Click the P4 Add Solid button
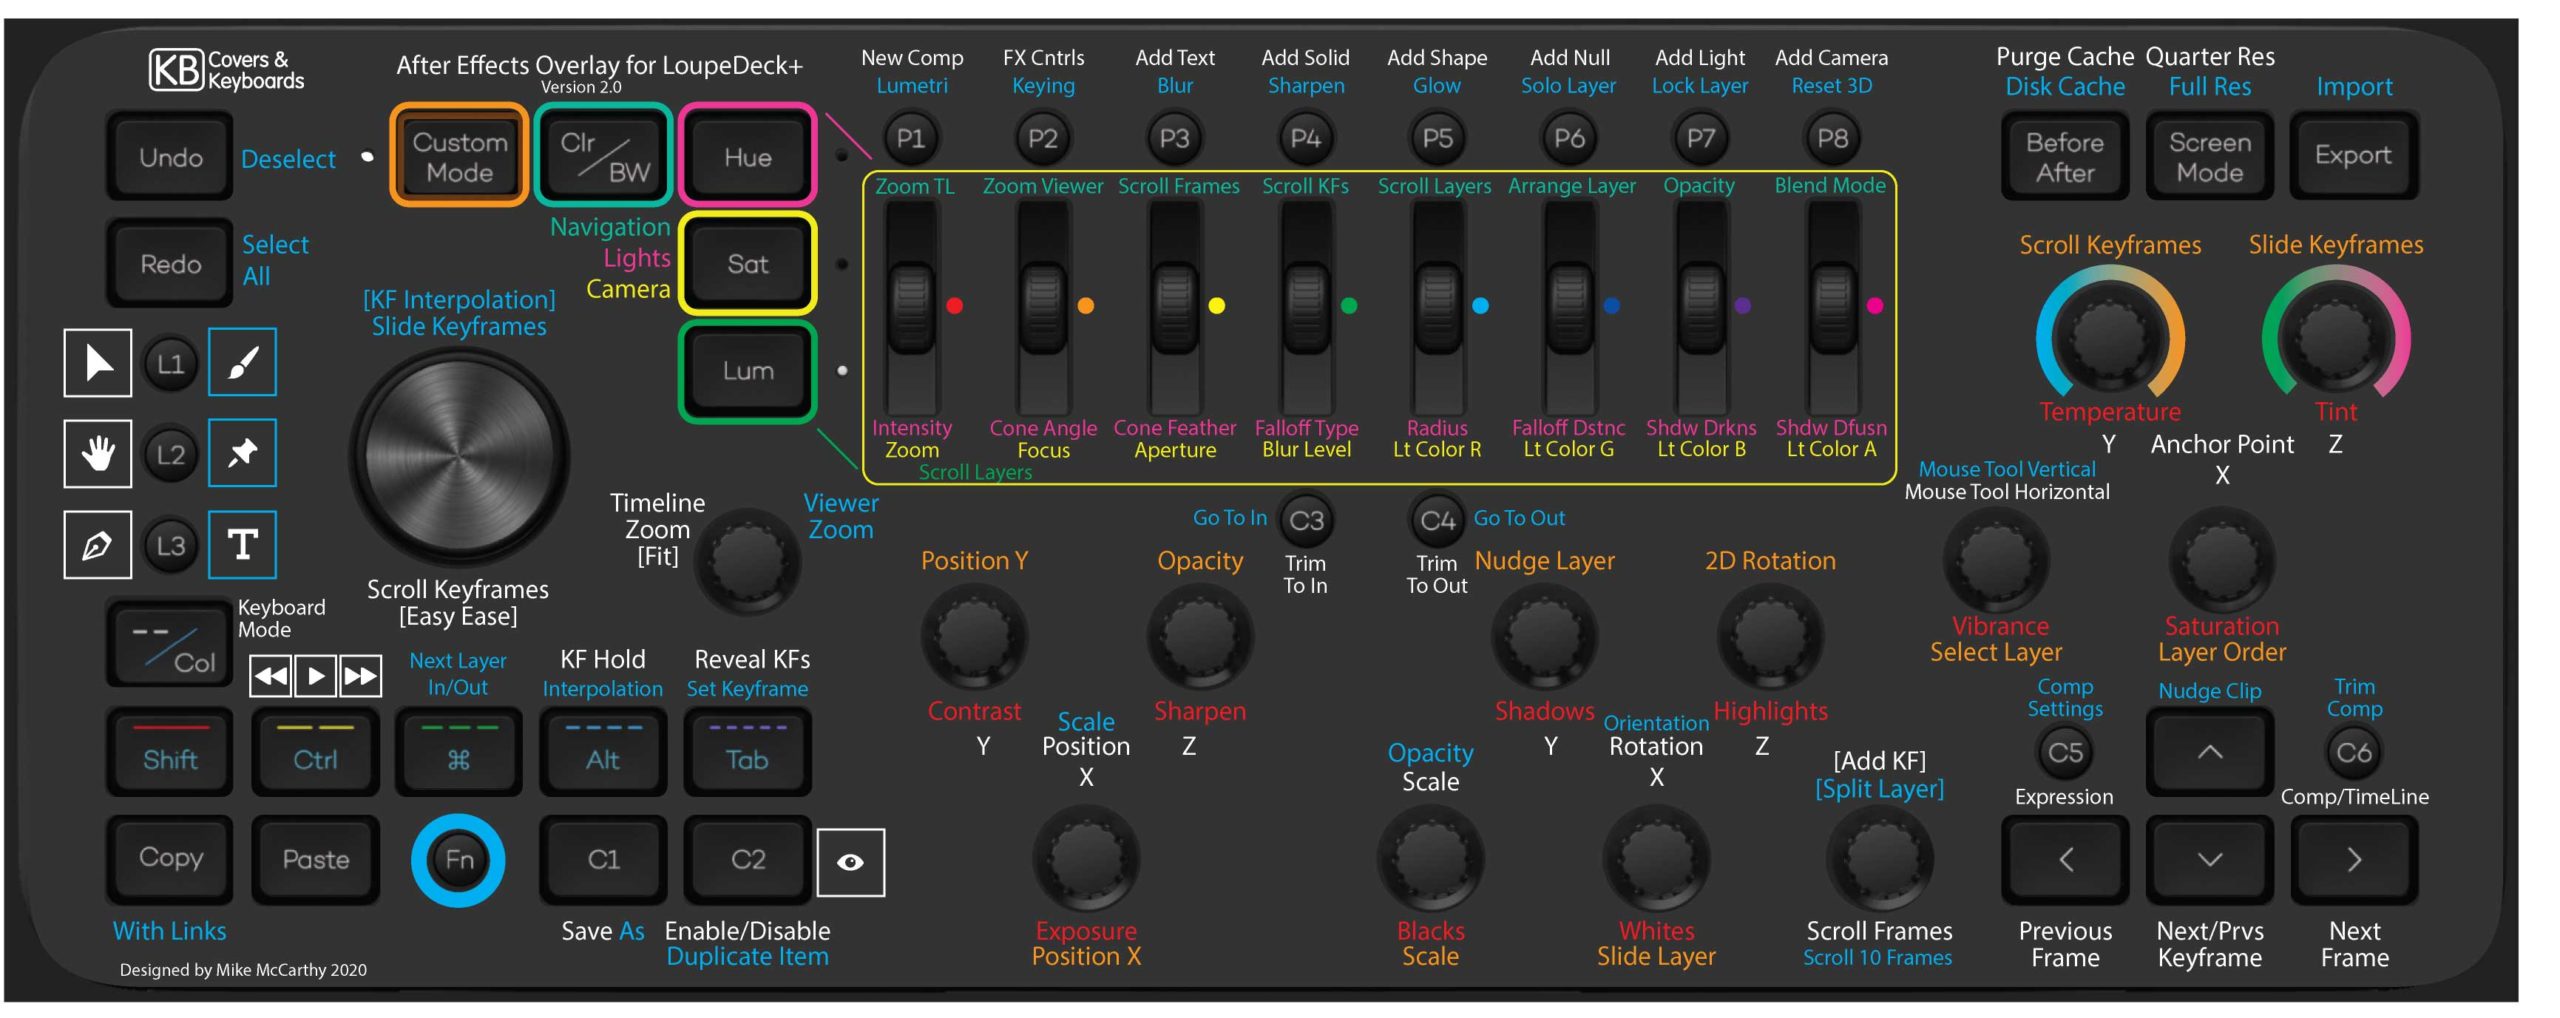This screenshot has height=1018, width=2560. click(1306, 138)
